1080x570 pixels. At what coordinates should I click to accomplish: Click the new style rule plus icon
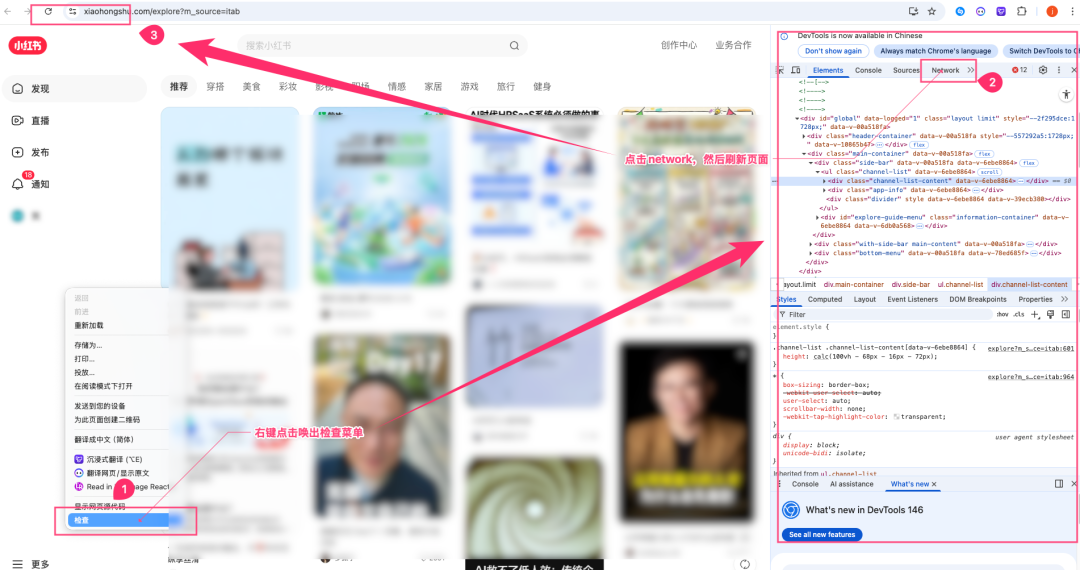(1035, 314)
